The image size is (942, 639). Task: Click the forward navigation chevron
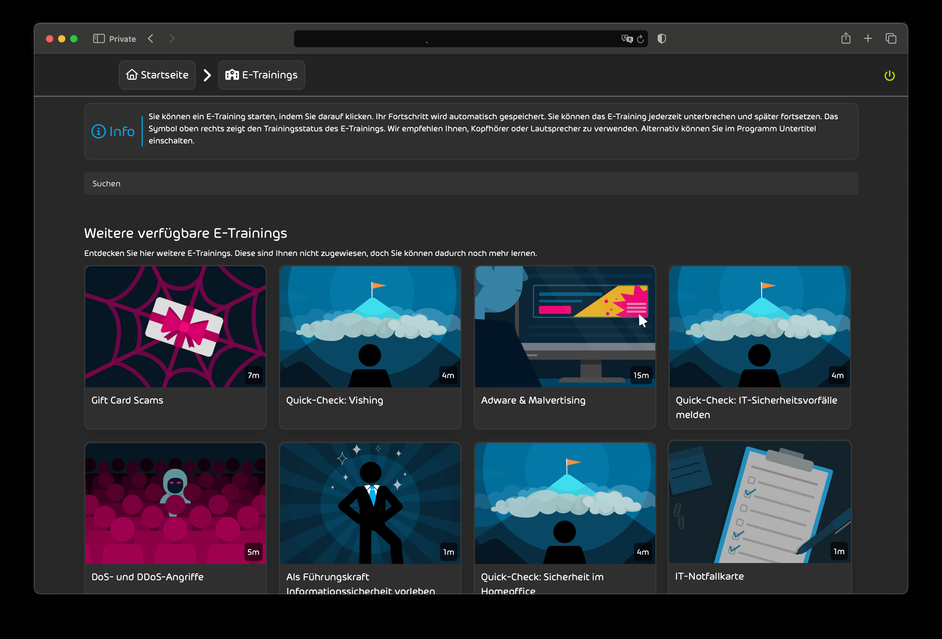point(171,38)
